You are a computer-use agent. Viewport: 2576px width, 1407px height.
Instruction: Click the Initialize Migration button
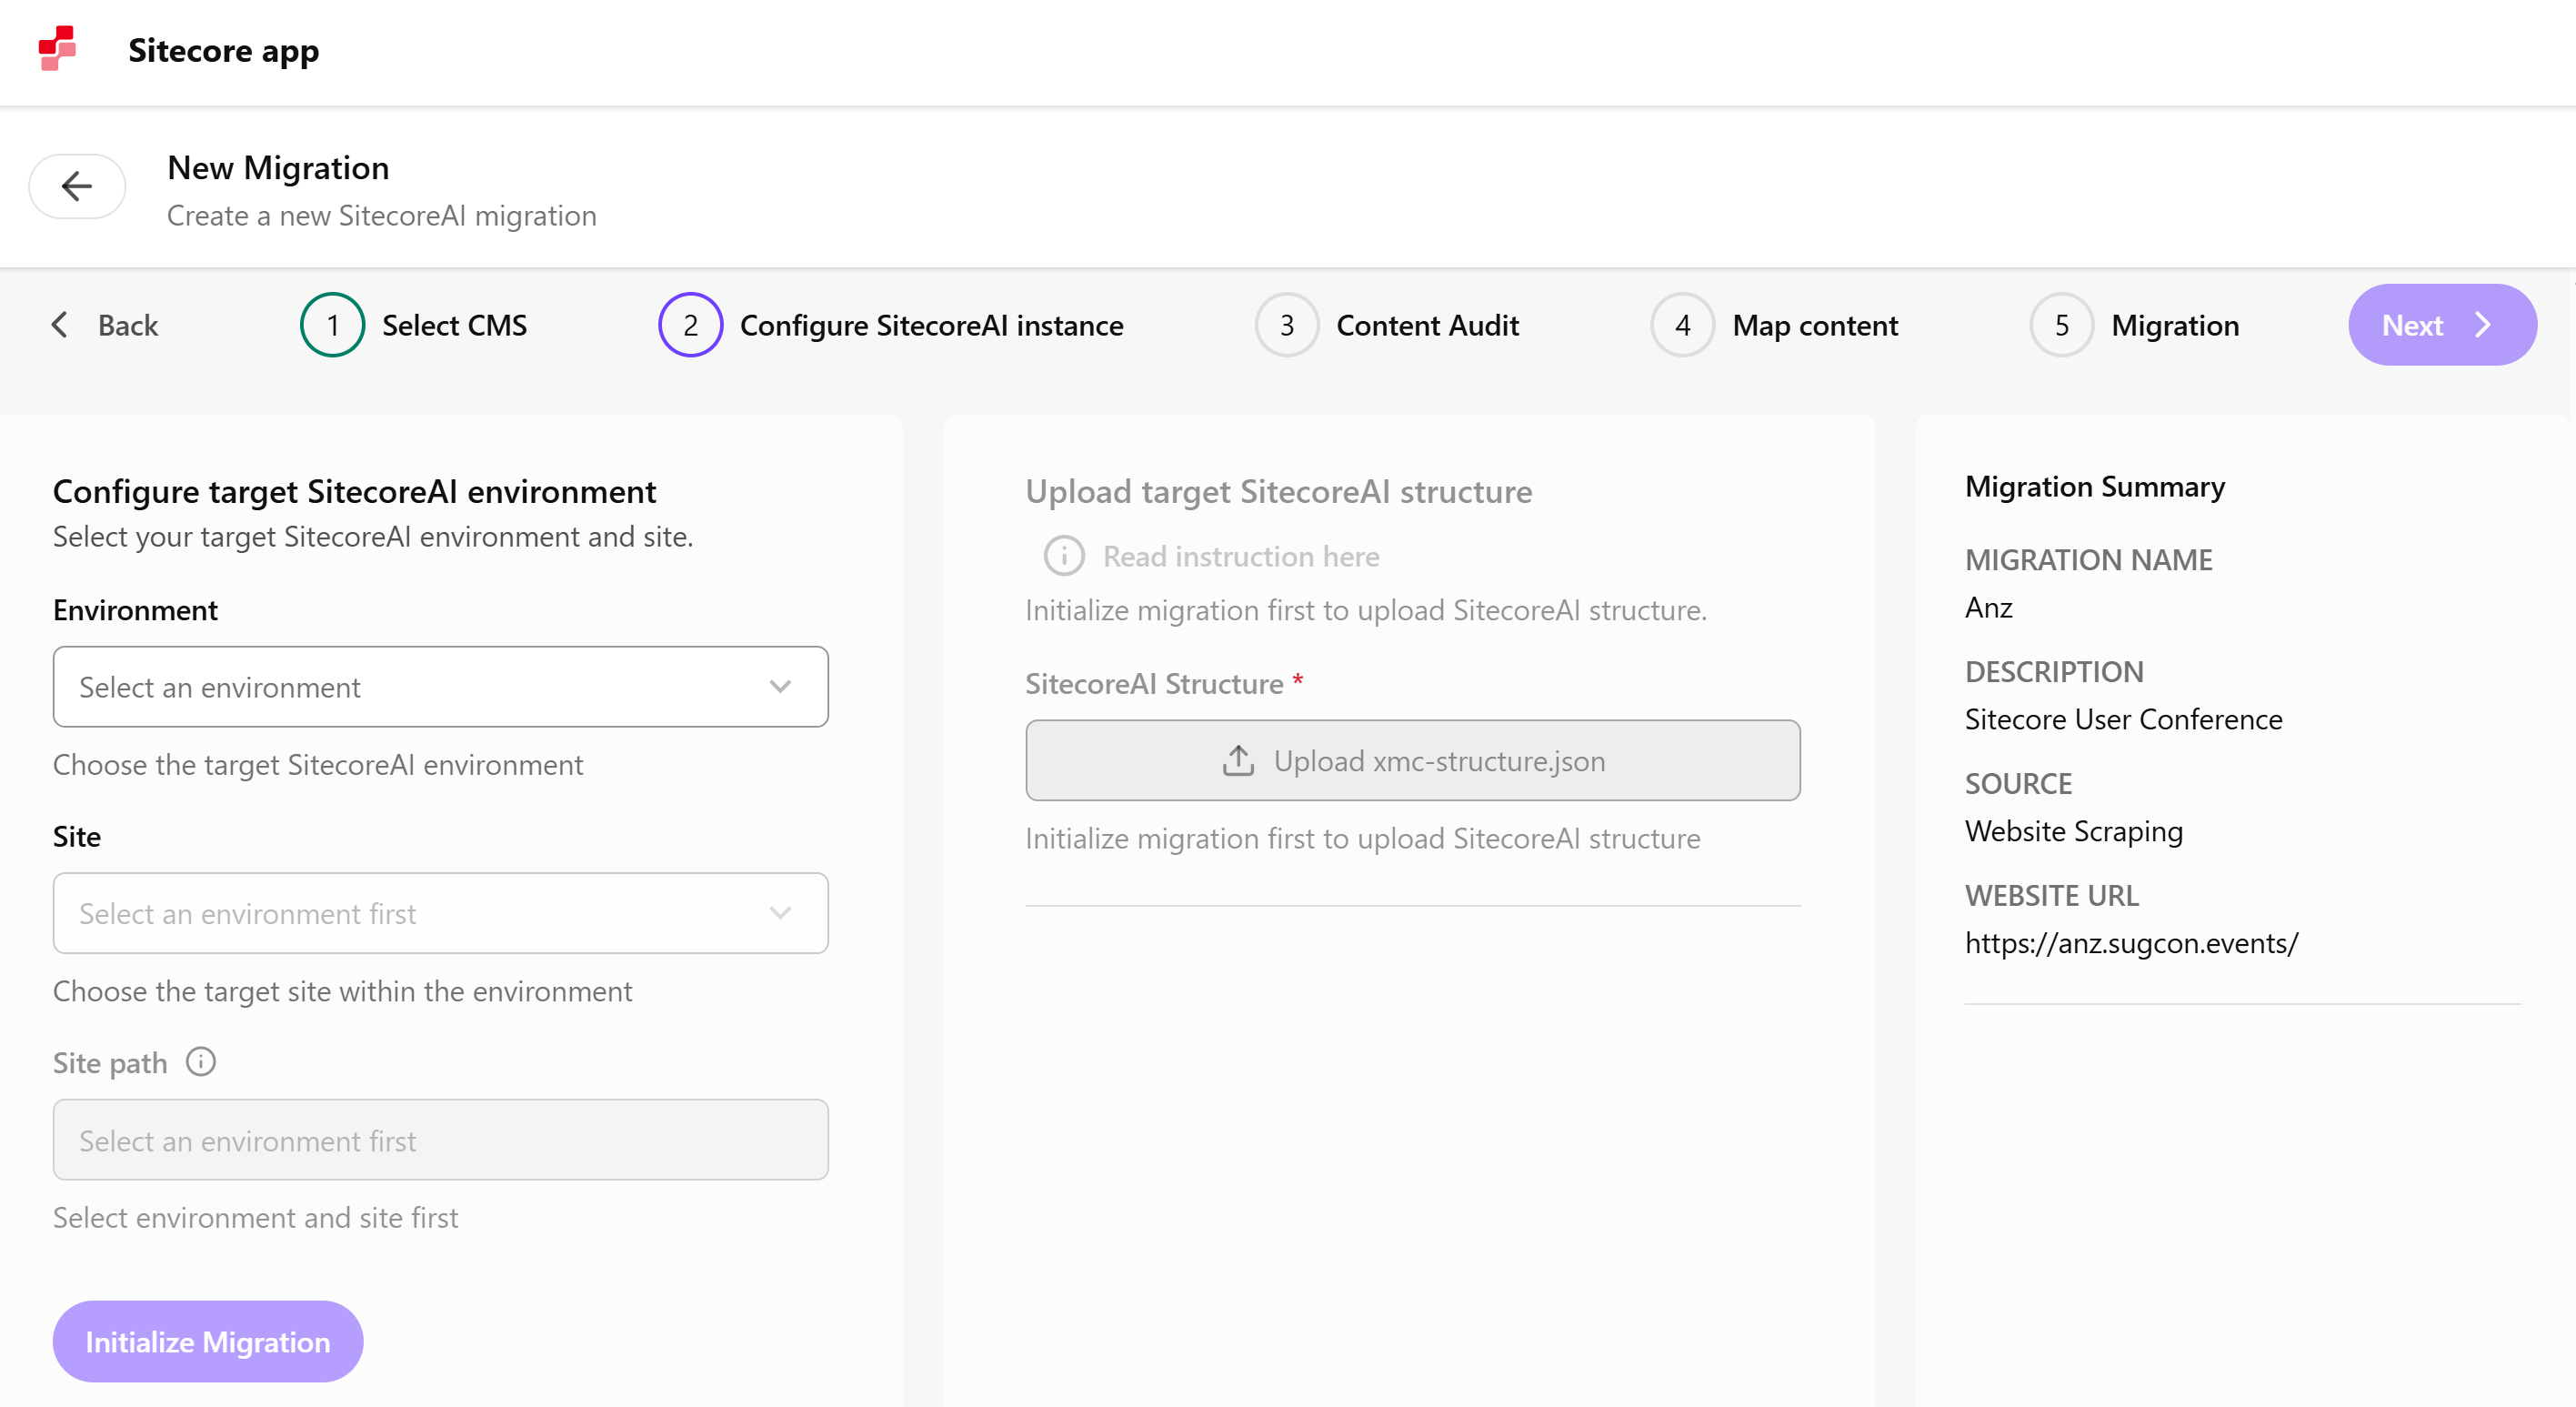pyautogui.click(x=208, y=1342)
